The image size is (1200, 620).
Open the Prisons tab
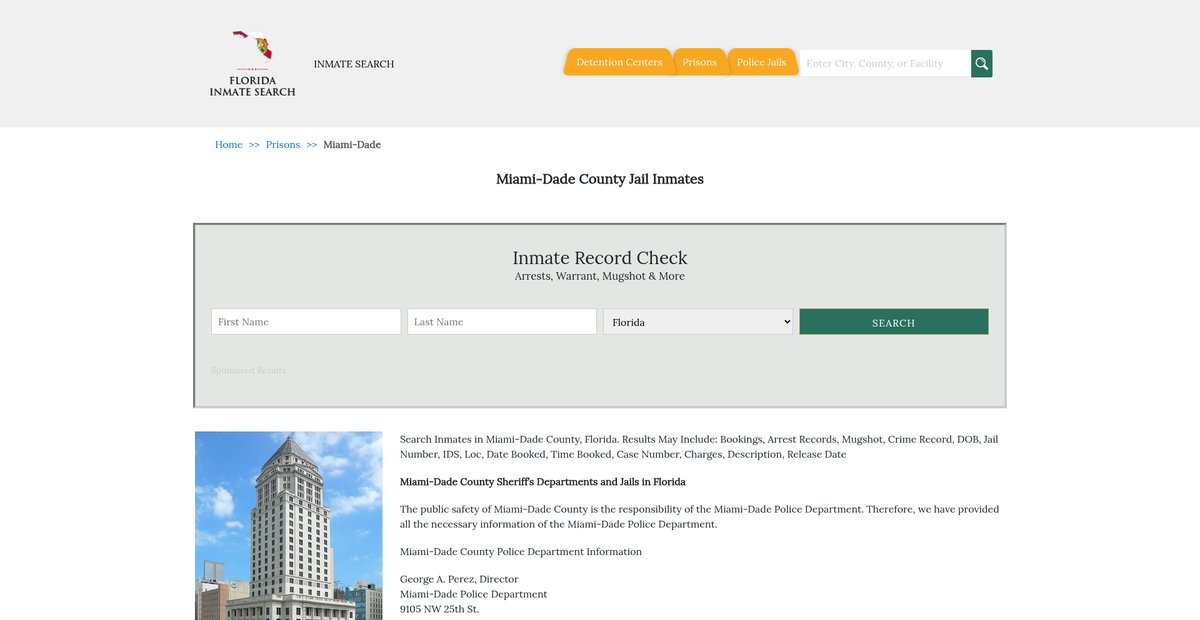point(699,62)
